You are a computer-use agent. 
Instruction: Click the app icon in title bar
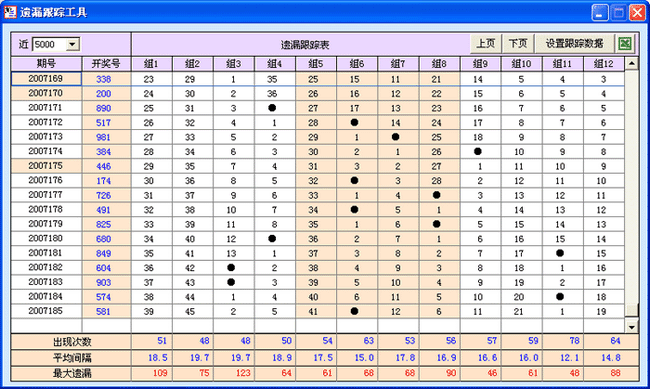10,12
